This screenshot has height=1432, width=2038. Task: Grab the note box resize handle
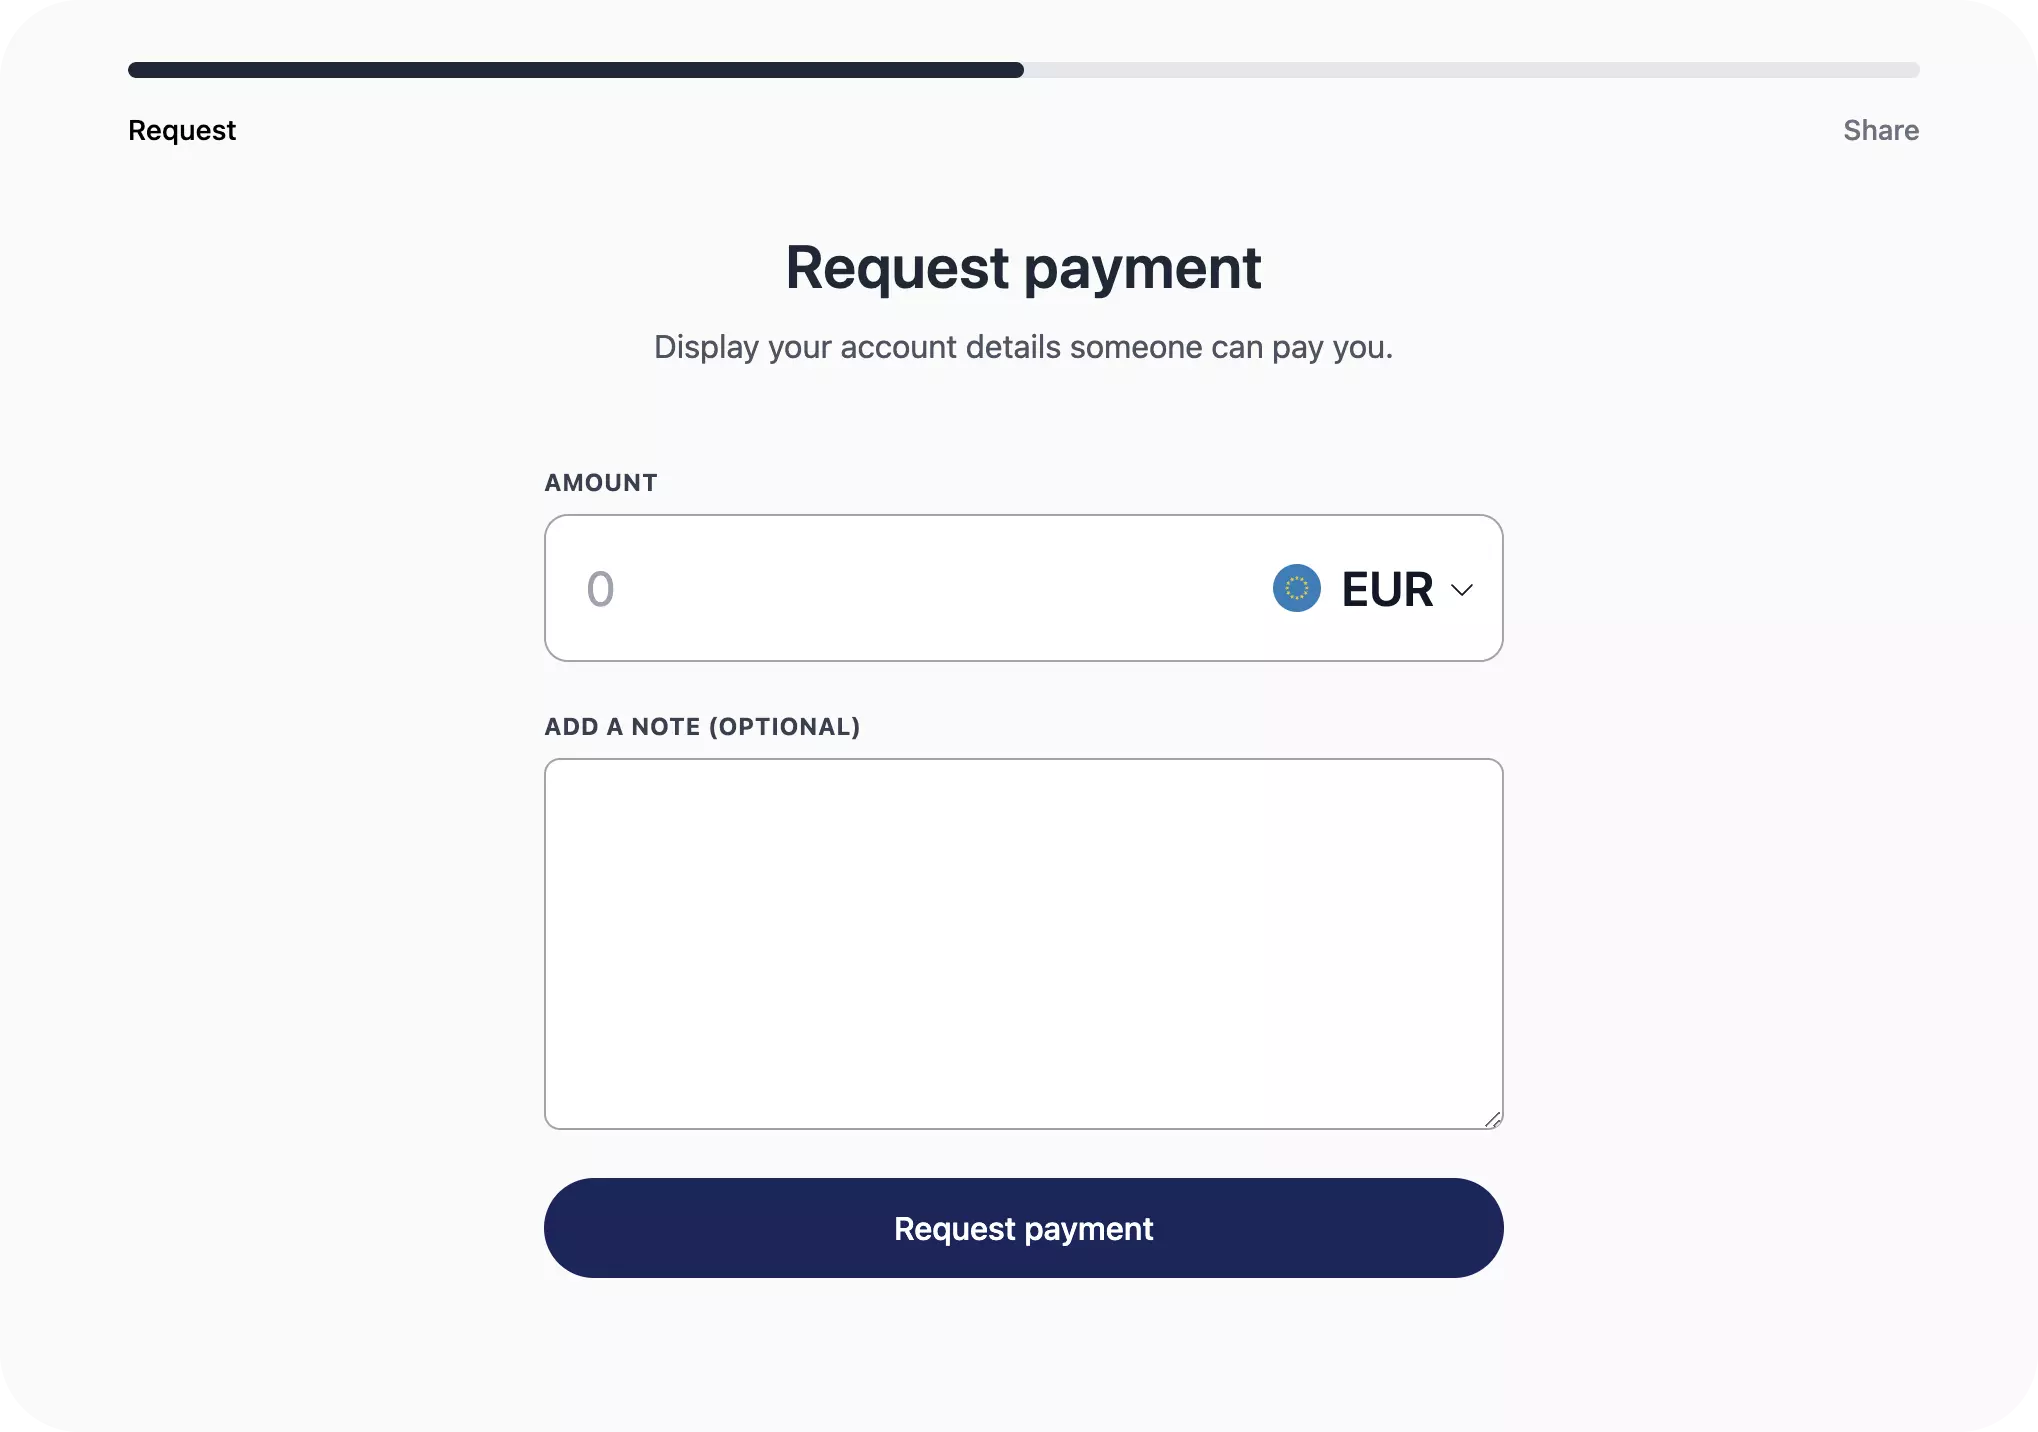pos(1492,1119)
